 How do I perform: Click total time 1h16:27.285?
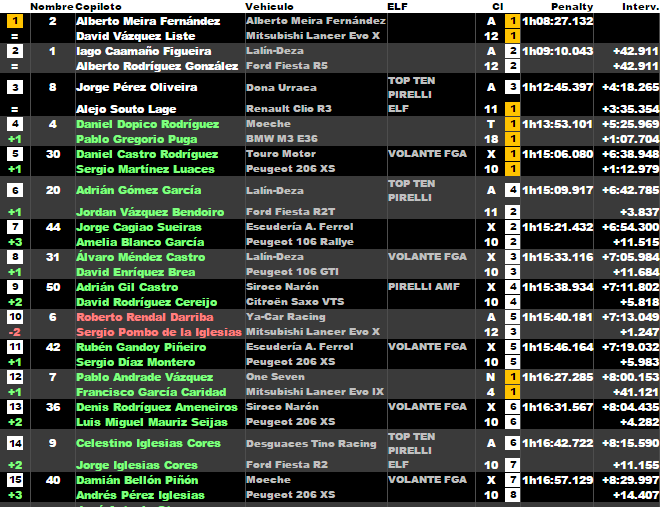[557, 377]
